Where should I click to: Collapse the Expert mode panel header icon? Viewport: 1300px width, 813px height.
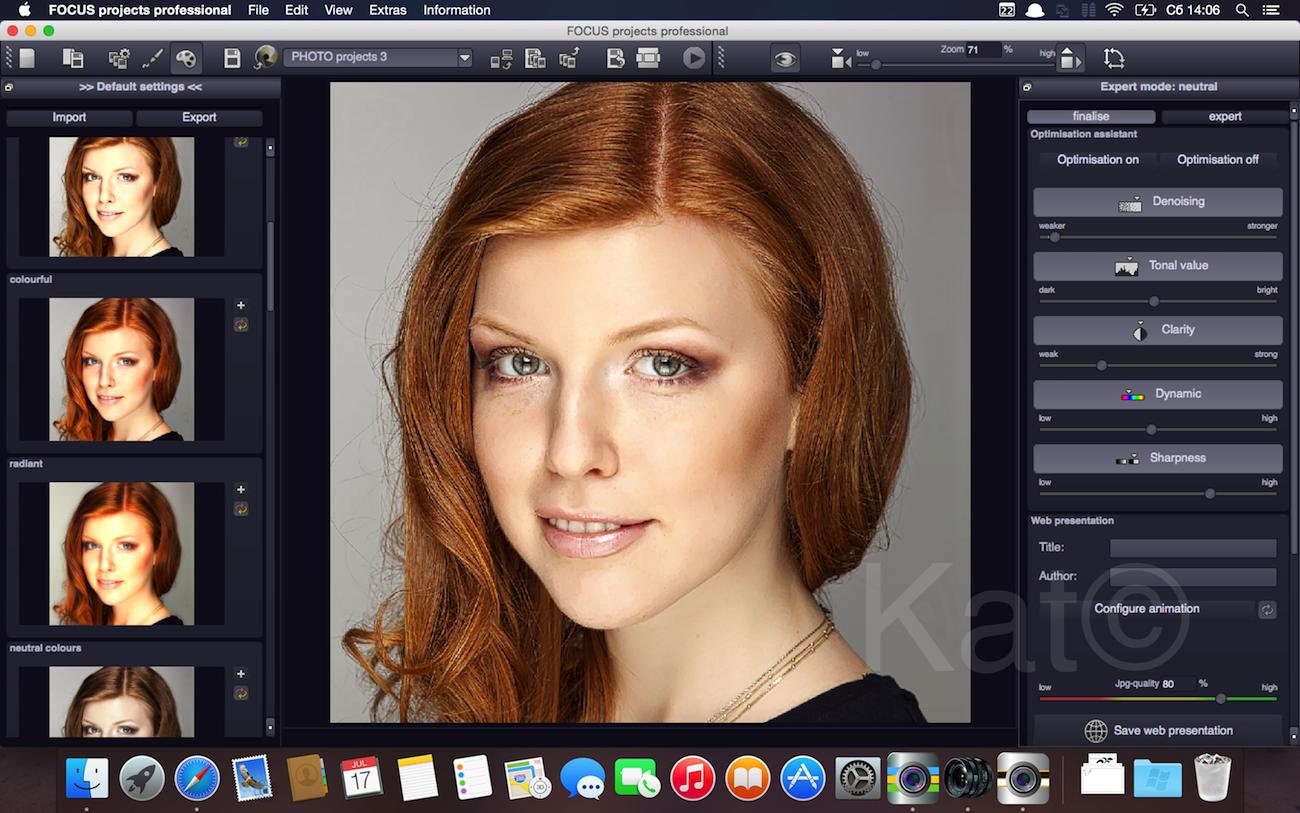click(1027, 87)
